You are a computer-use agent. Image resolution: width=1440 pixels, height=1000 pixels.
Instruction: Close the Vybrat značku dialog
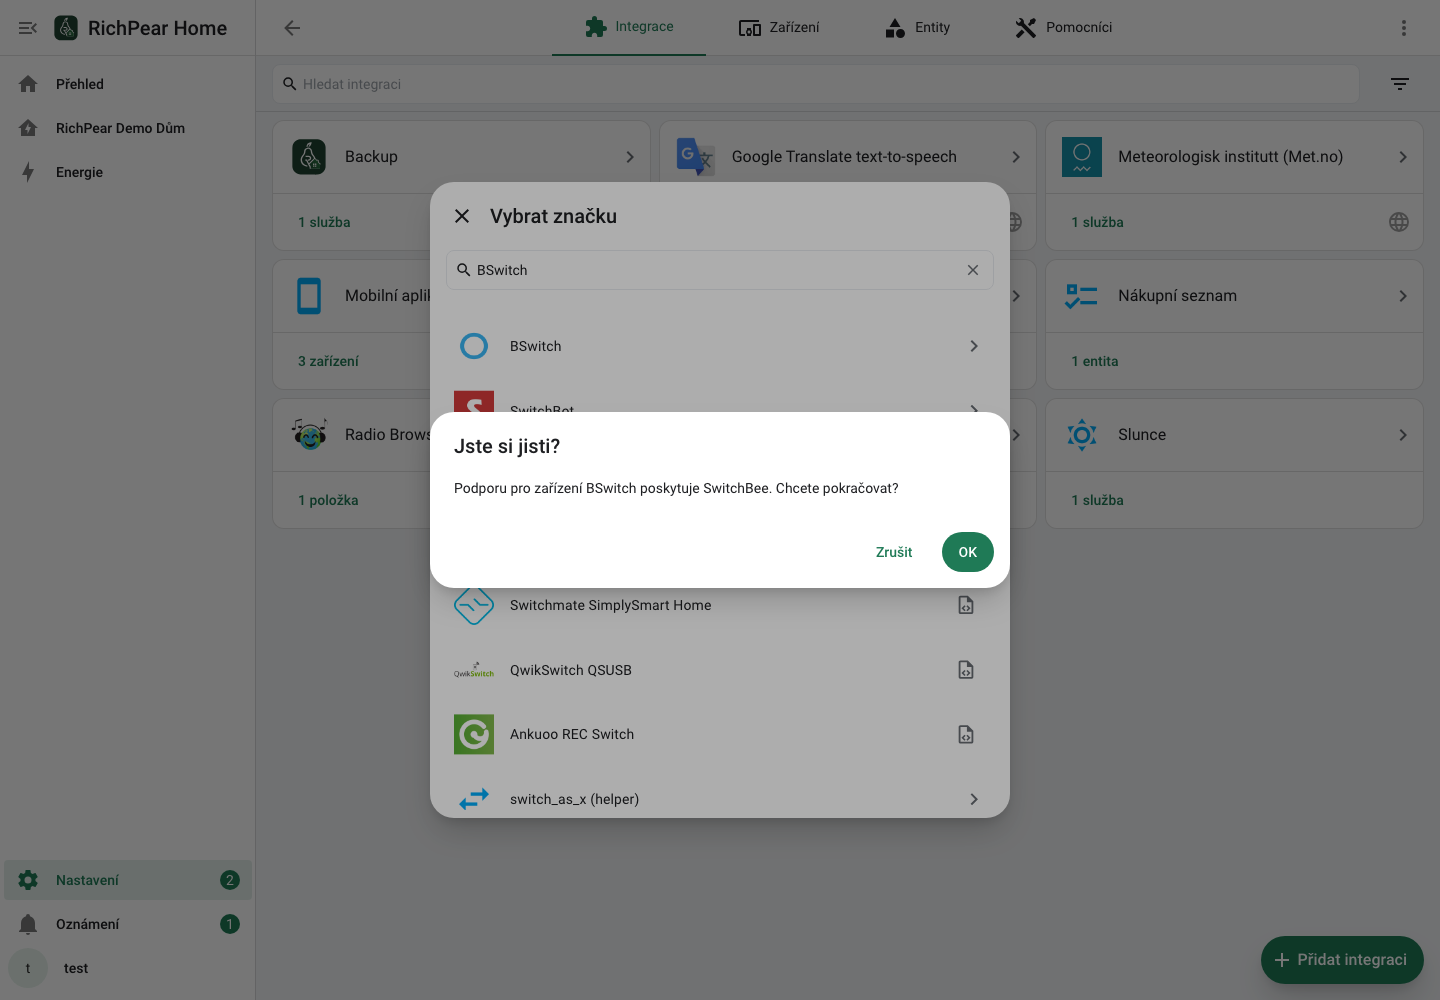(462, 216)
